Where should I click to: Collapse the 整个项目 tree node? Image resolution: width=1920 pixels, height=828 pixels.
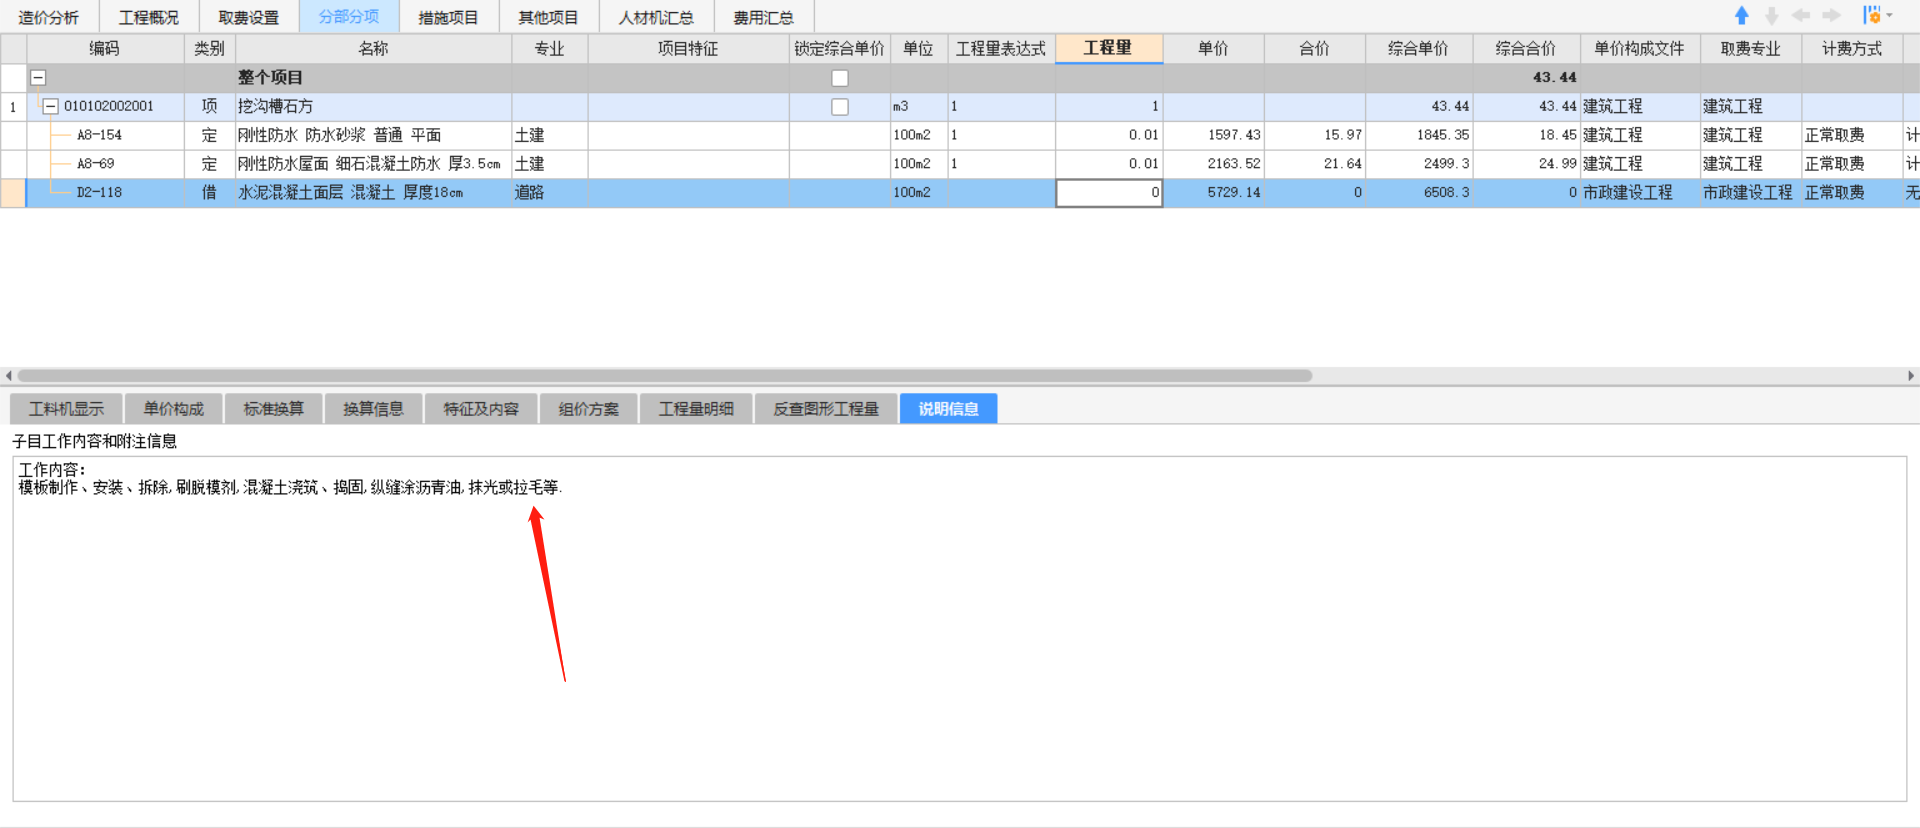click(38, 78)
